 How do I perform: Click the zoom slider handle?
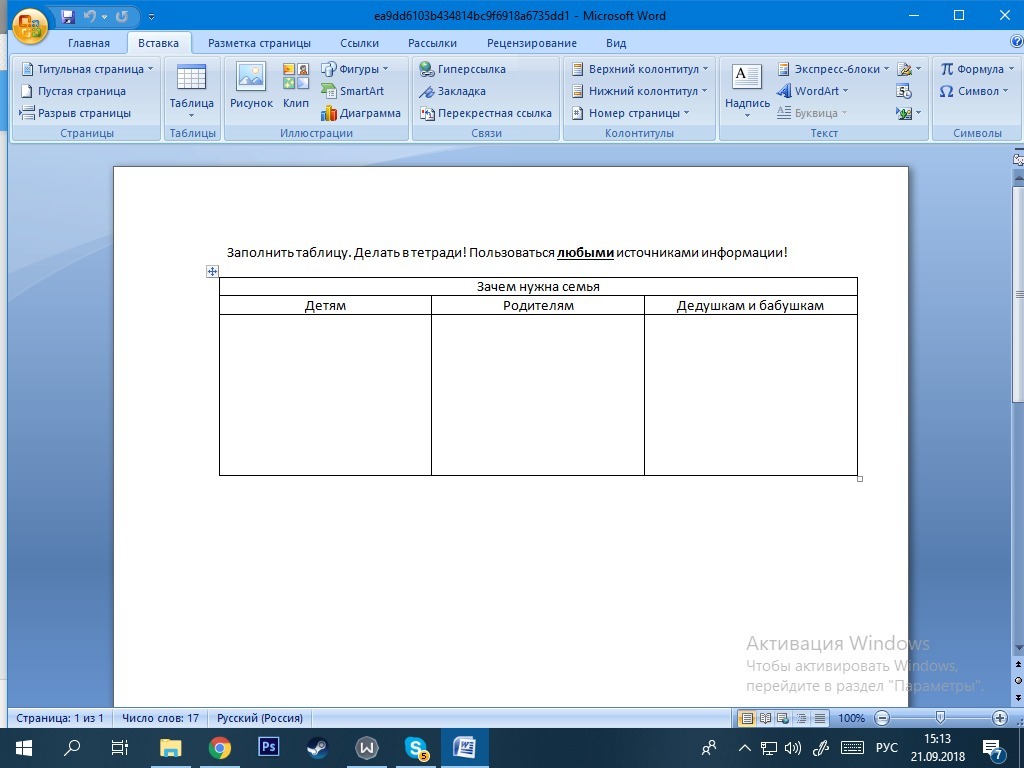(940, 718)
